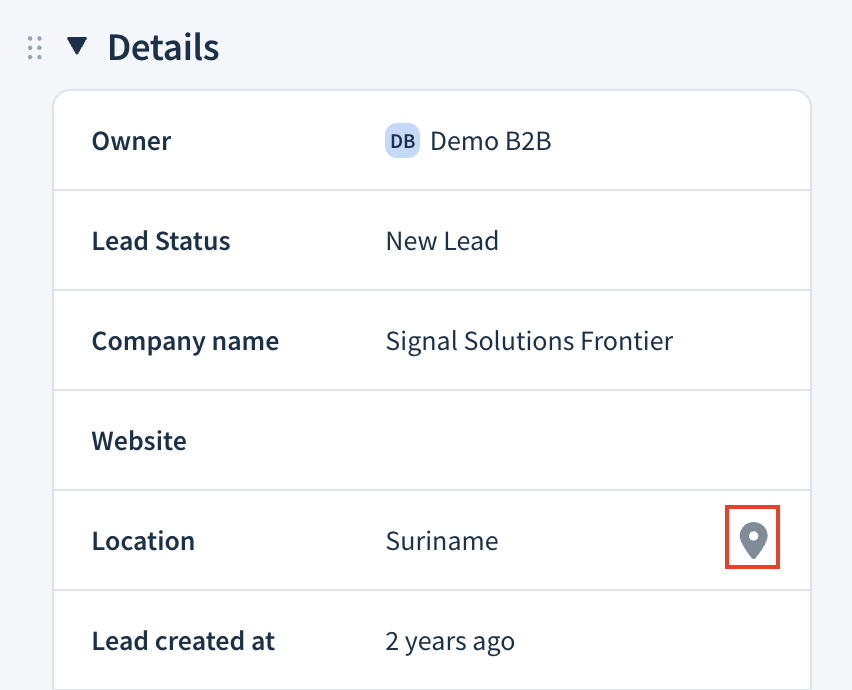Click the Location value Suriname
Image resolution: width=852 pixels, height=690 pixels.
tap(442, 541)
